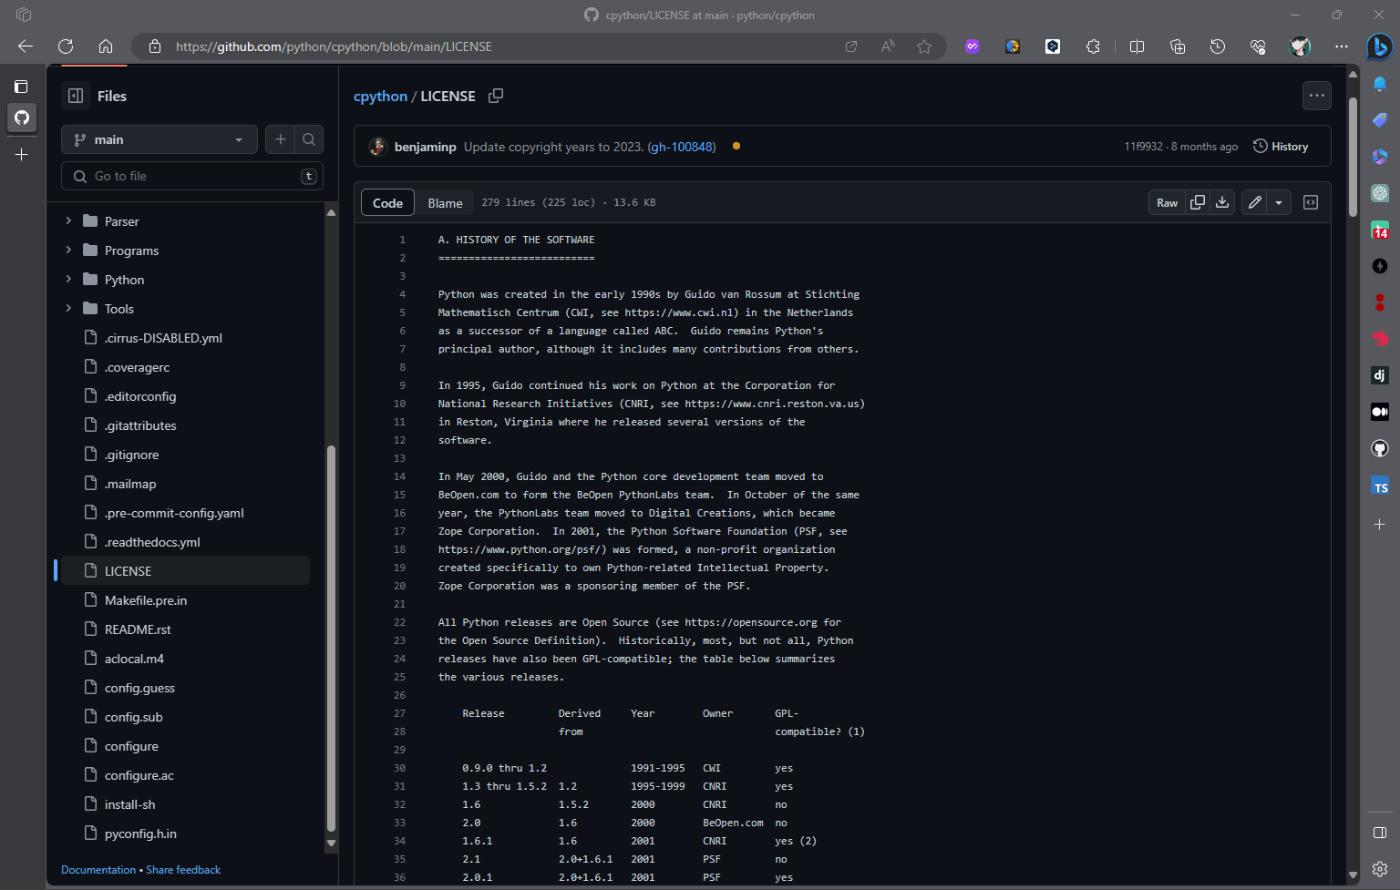Expand the Python folder

(68, 279)
